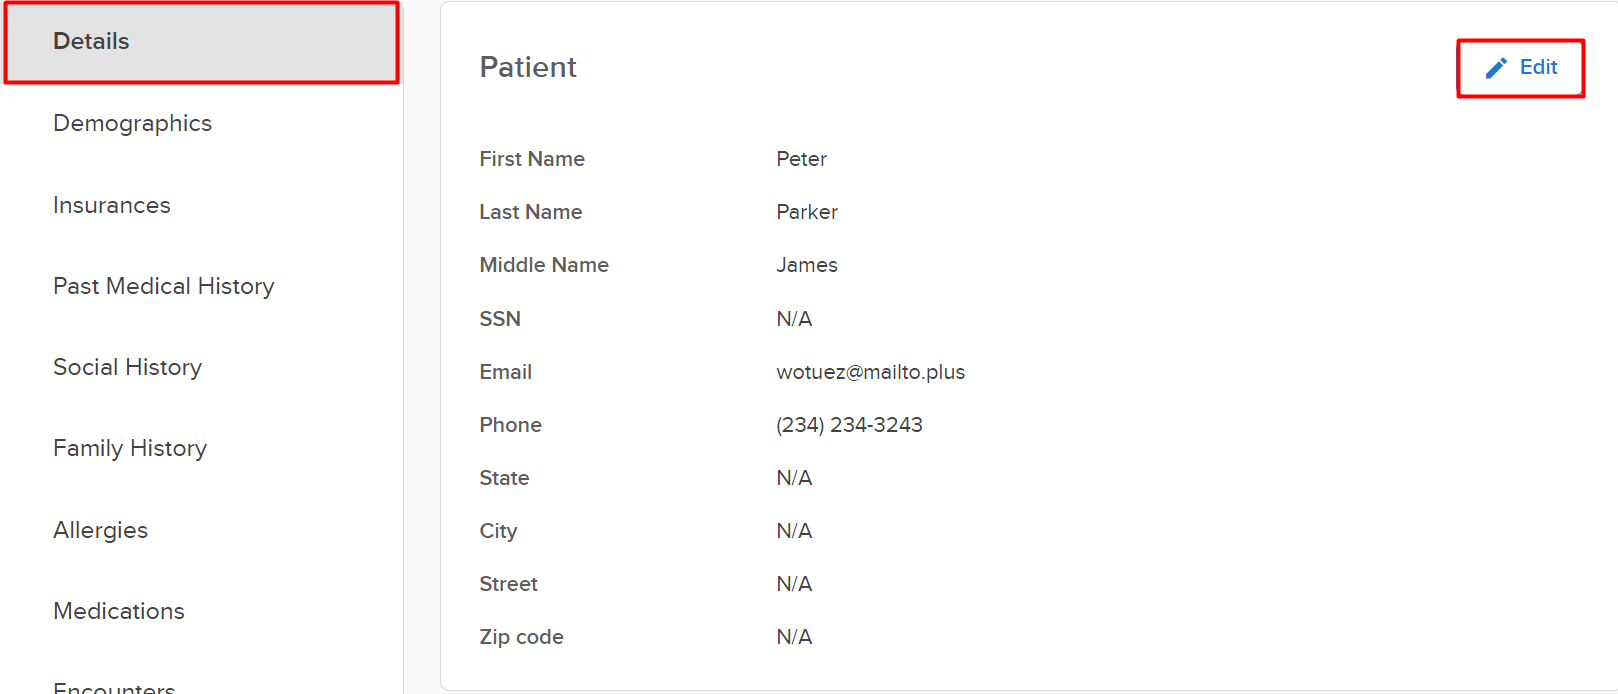The width and height of the screenshot is (1618, 694).
Task: Click the SSN field value N/A
Action: coord(794,319)
